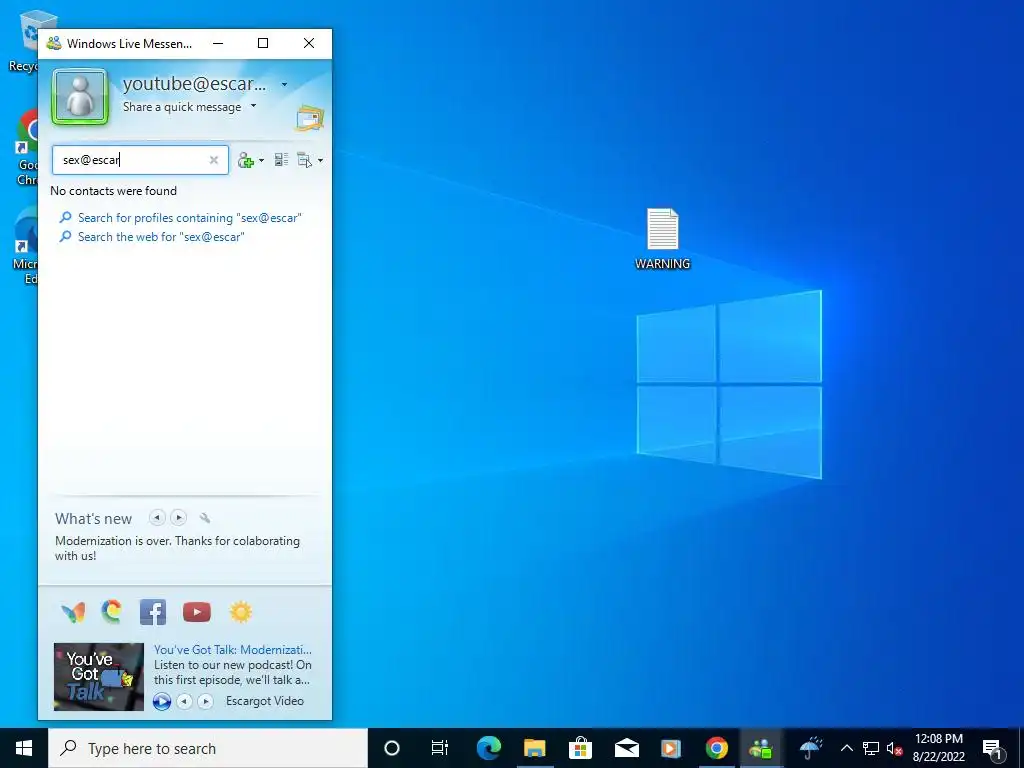Open the Windows Start menu
The width and height of the screenshot is (1024, 768).
(24, 748)
